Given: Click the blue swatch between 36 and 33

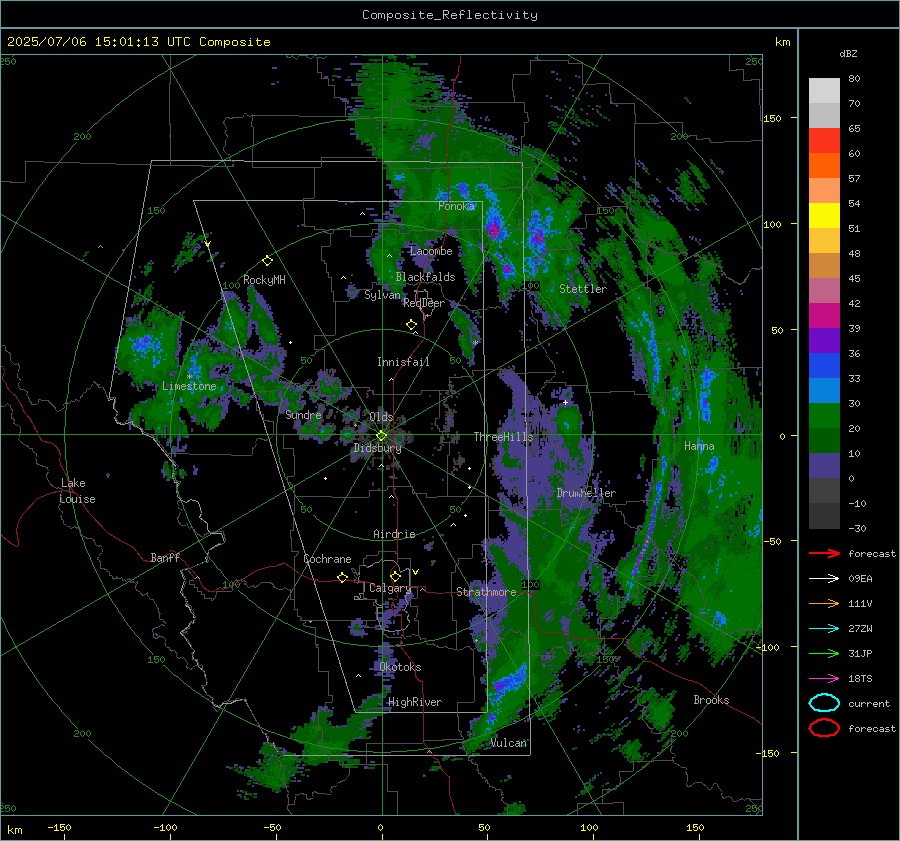Looking at the screenshot, I should 824,365.
